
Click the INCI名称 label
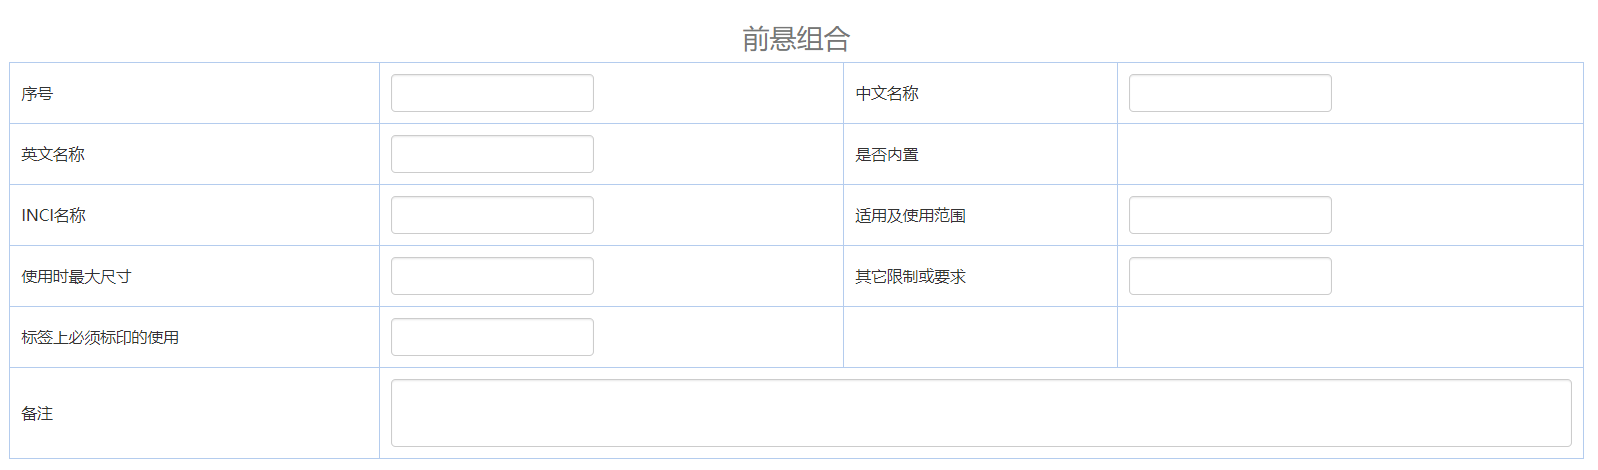coord(53,216)
